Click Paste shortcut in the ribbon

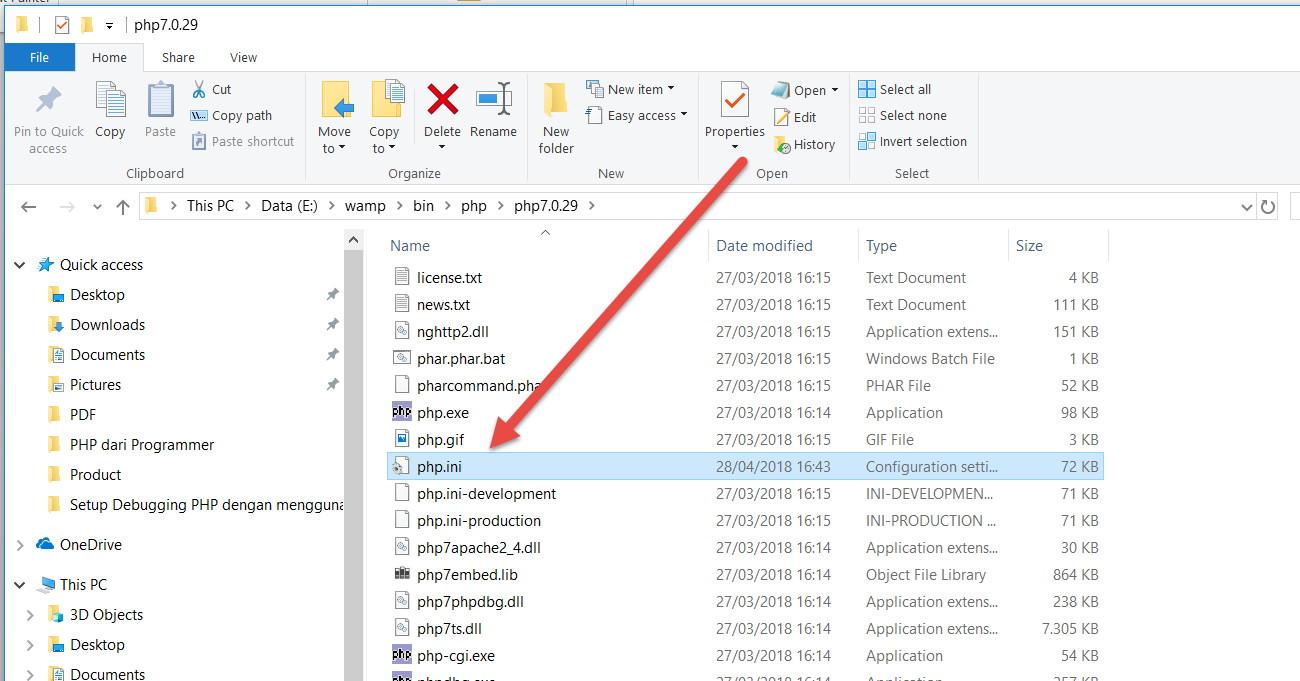tap(243, 141)
